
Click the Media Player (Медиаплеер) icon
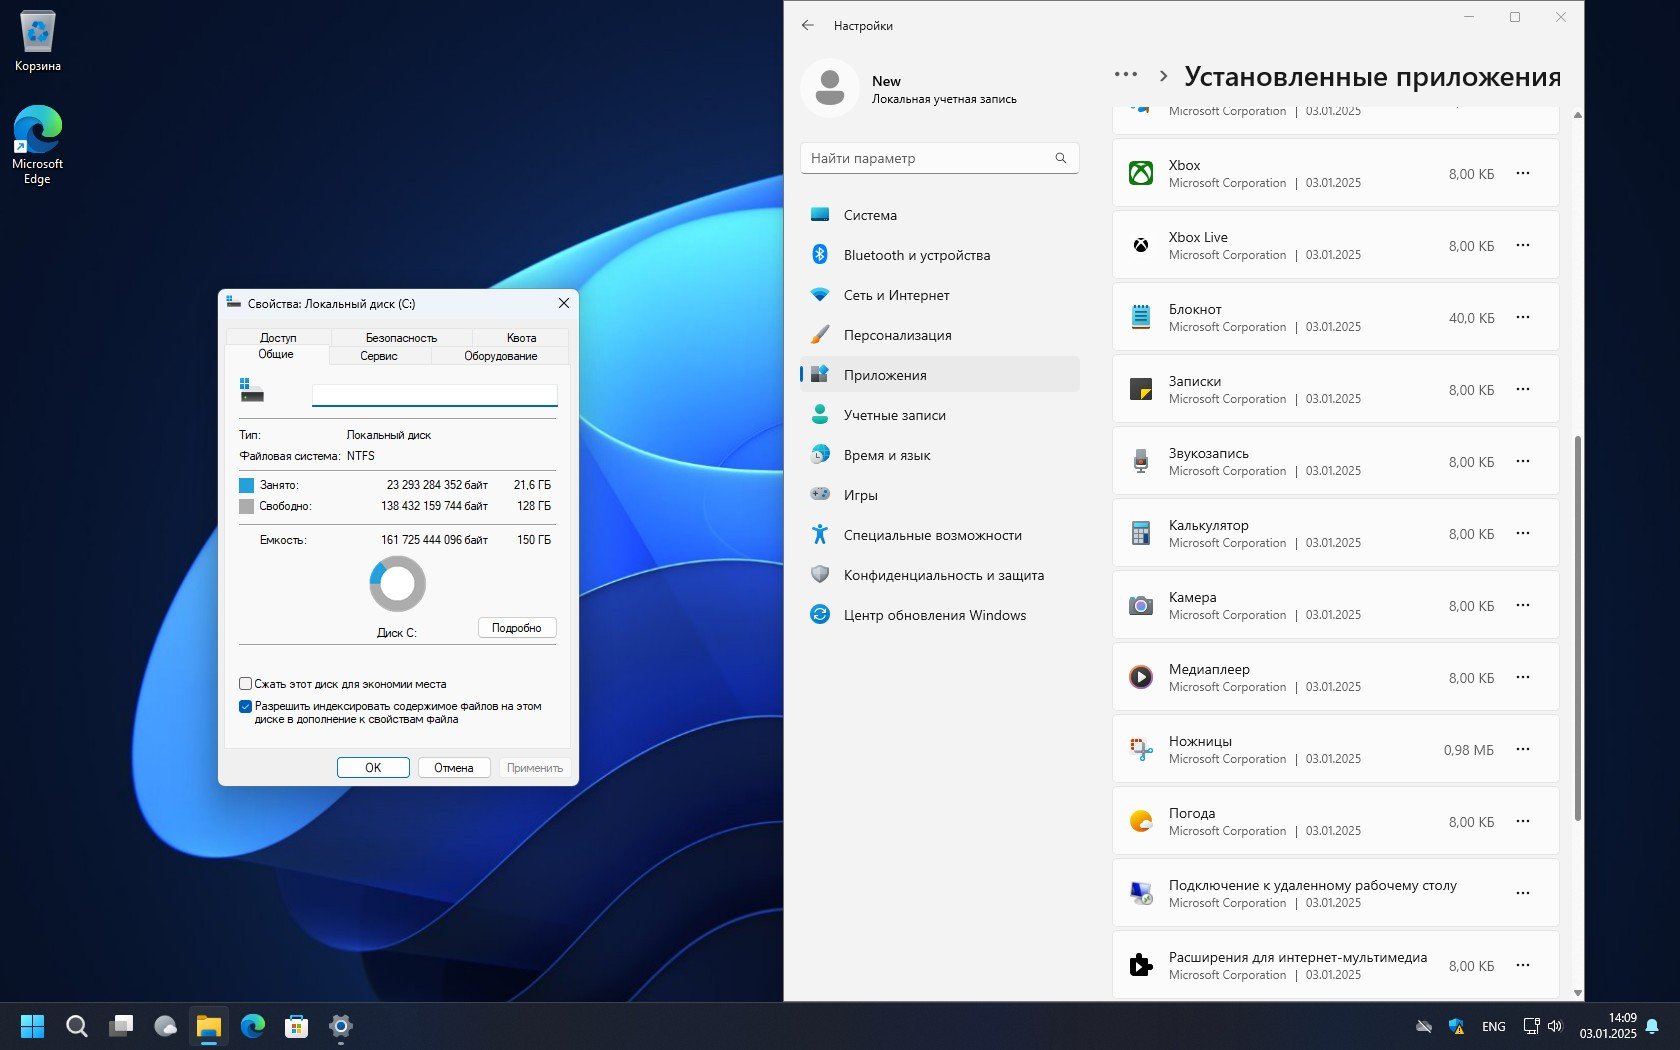1140,677
